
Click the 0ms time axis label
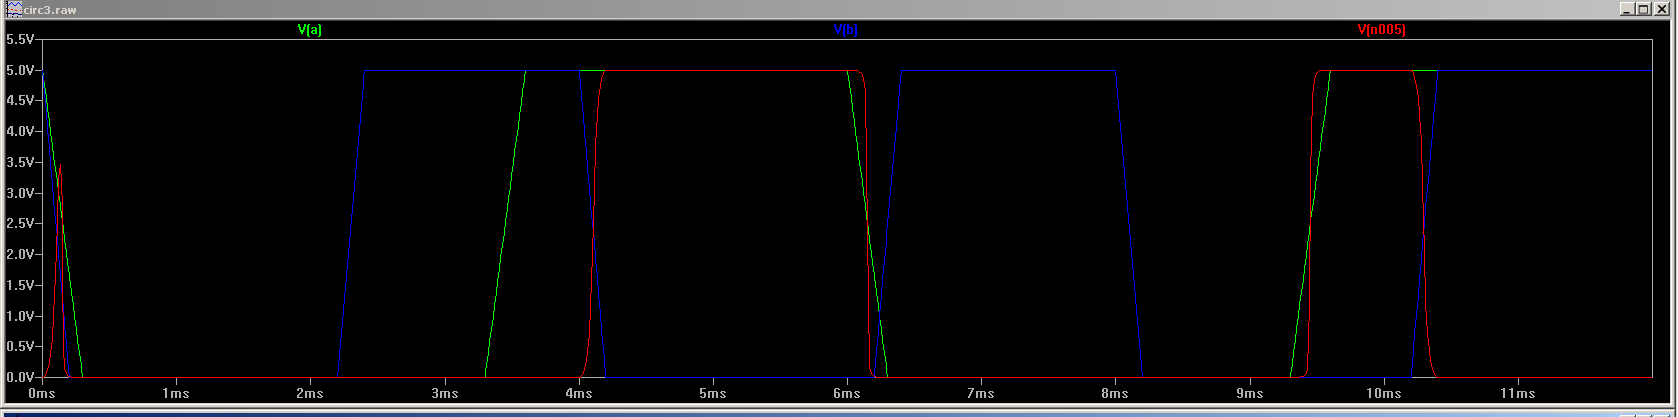42,394
